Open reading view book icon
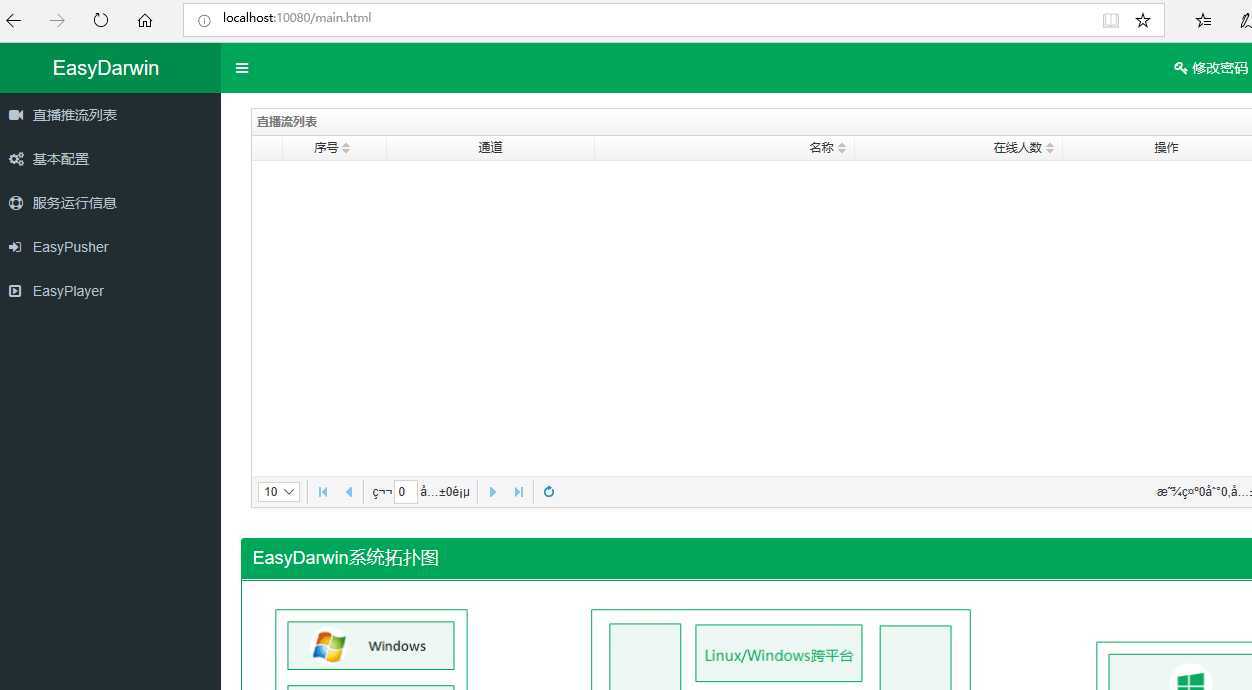 tap(1110, 20)
